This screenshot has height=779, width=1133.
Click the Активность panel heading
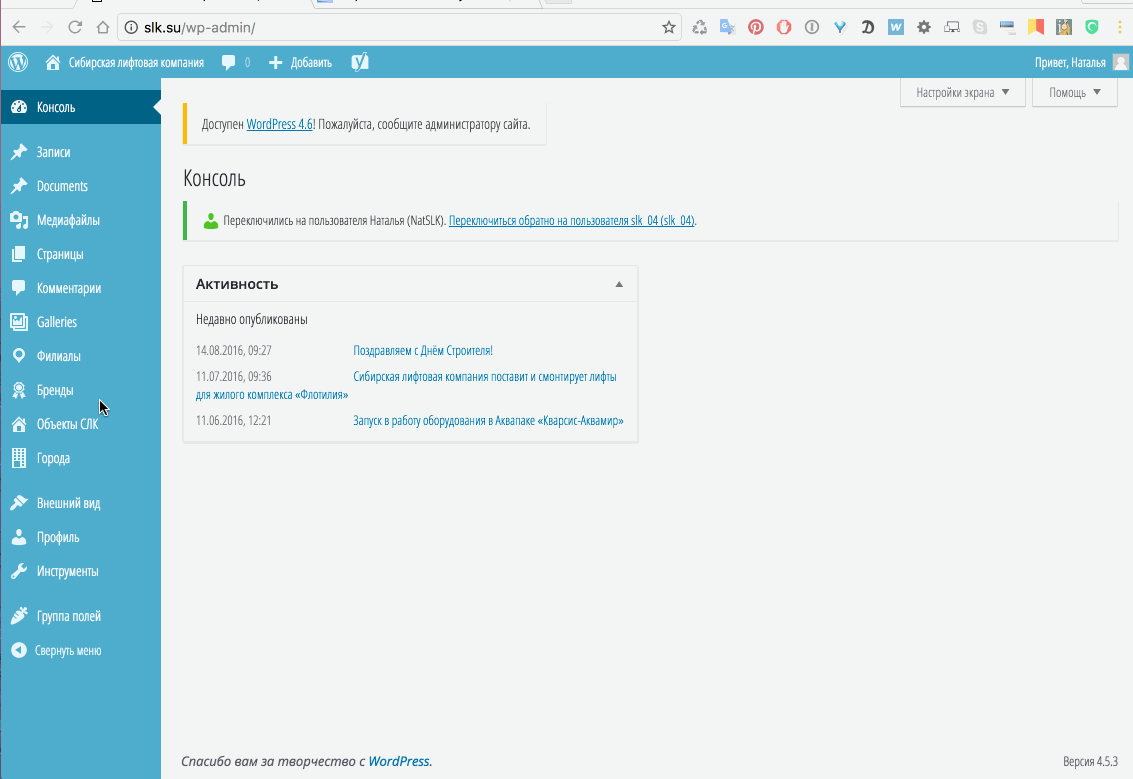click(237, 284)
